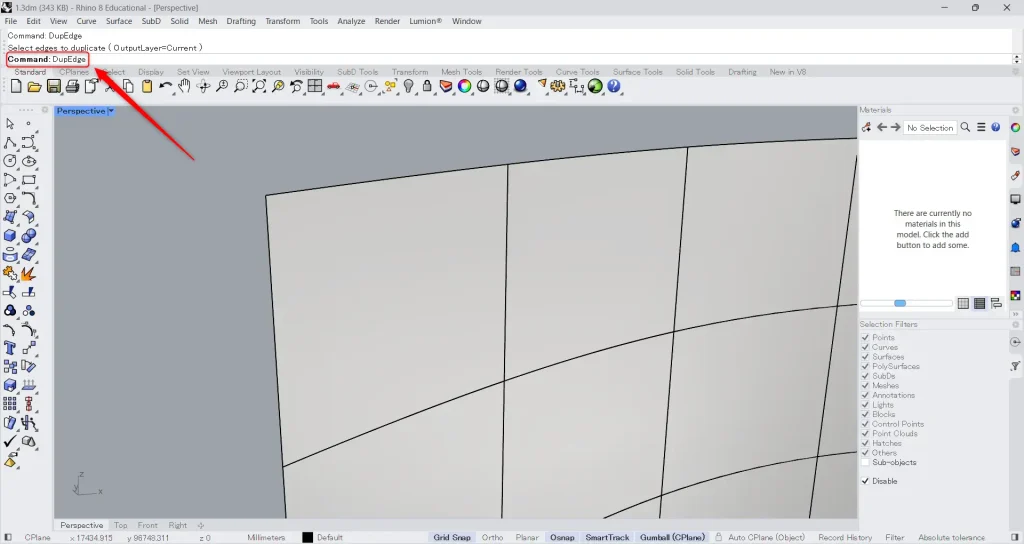Switch to the Front viewport tab
The width and height of the screenshot is (1024, 544).
click(148, 525)
